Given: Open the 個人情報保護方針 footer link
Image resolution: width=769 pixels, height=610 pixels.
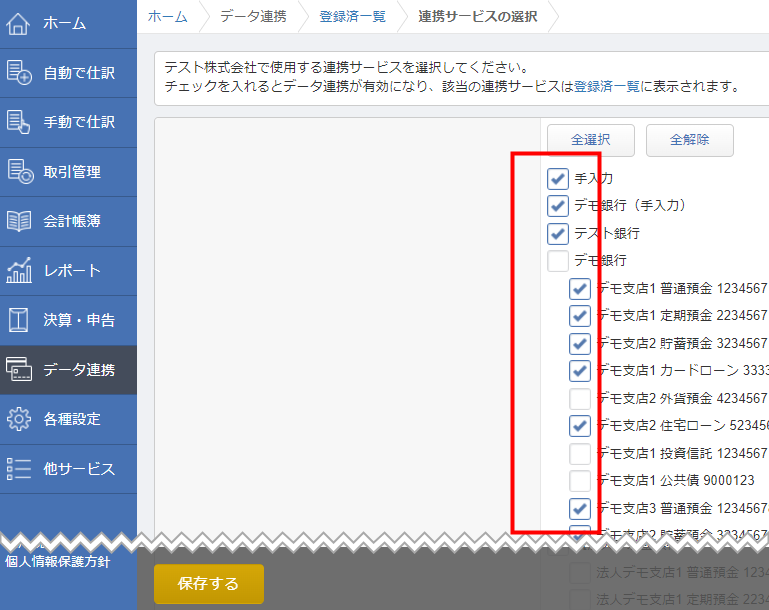Looking at the screenshot, I should click(57, 561).
